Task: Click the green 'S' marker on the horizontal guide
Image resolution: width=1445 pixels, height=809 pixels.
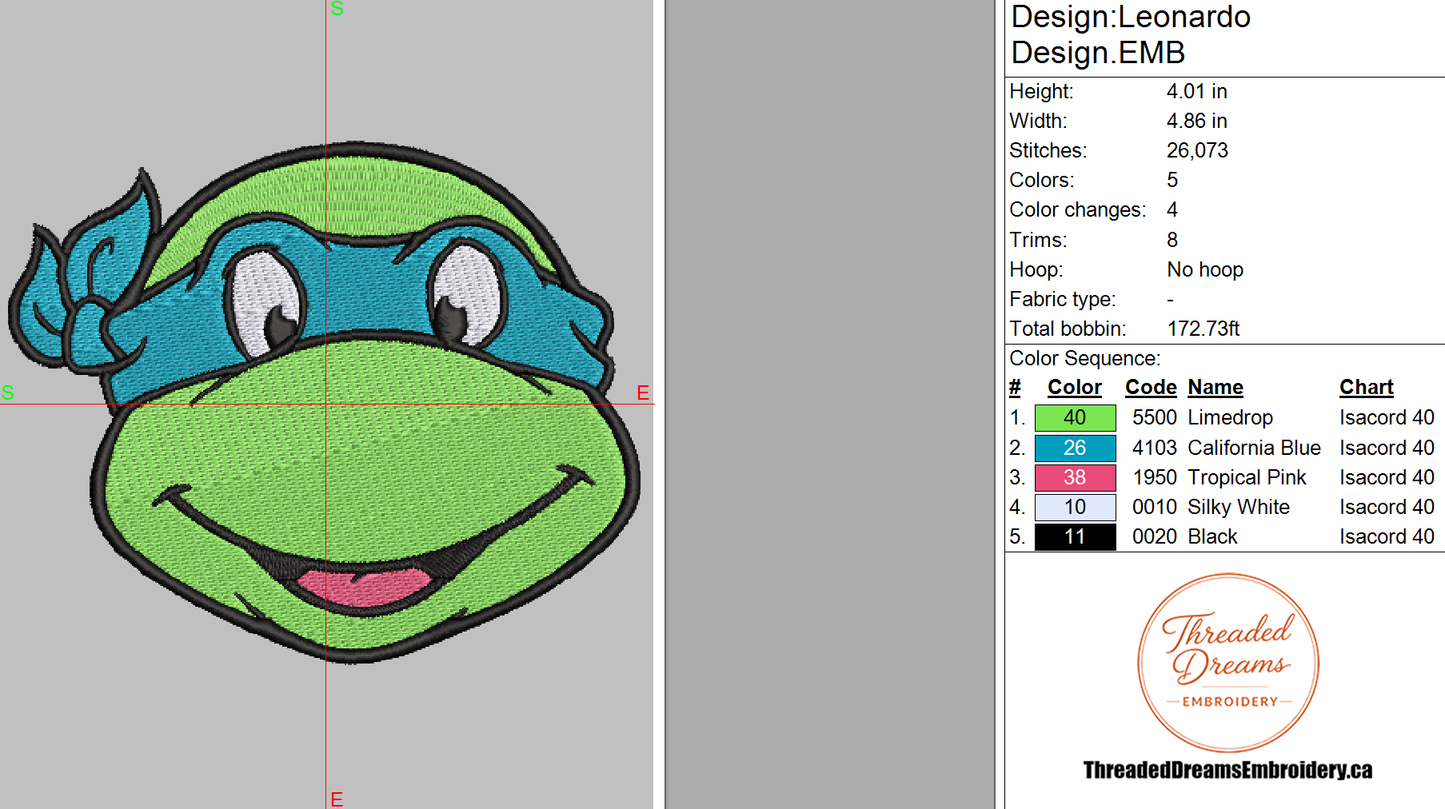Action: tap(8, 392)
